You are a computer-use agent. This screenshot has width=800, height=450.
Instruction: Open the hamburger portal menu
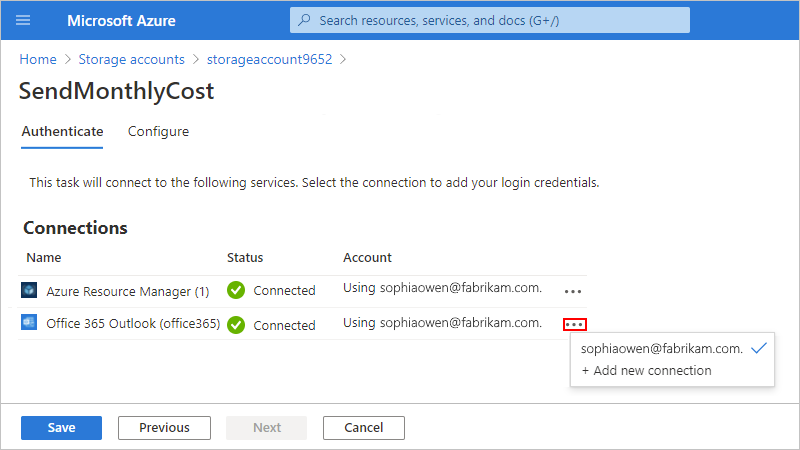pyautogui.click(x=23, y=20)
